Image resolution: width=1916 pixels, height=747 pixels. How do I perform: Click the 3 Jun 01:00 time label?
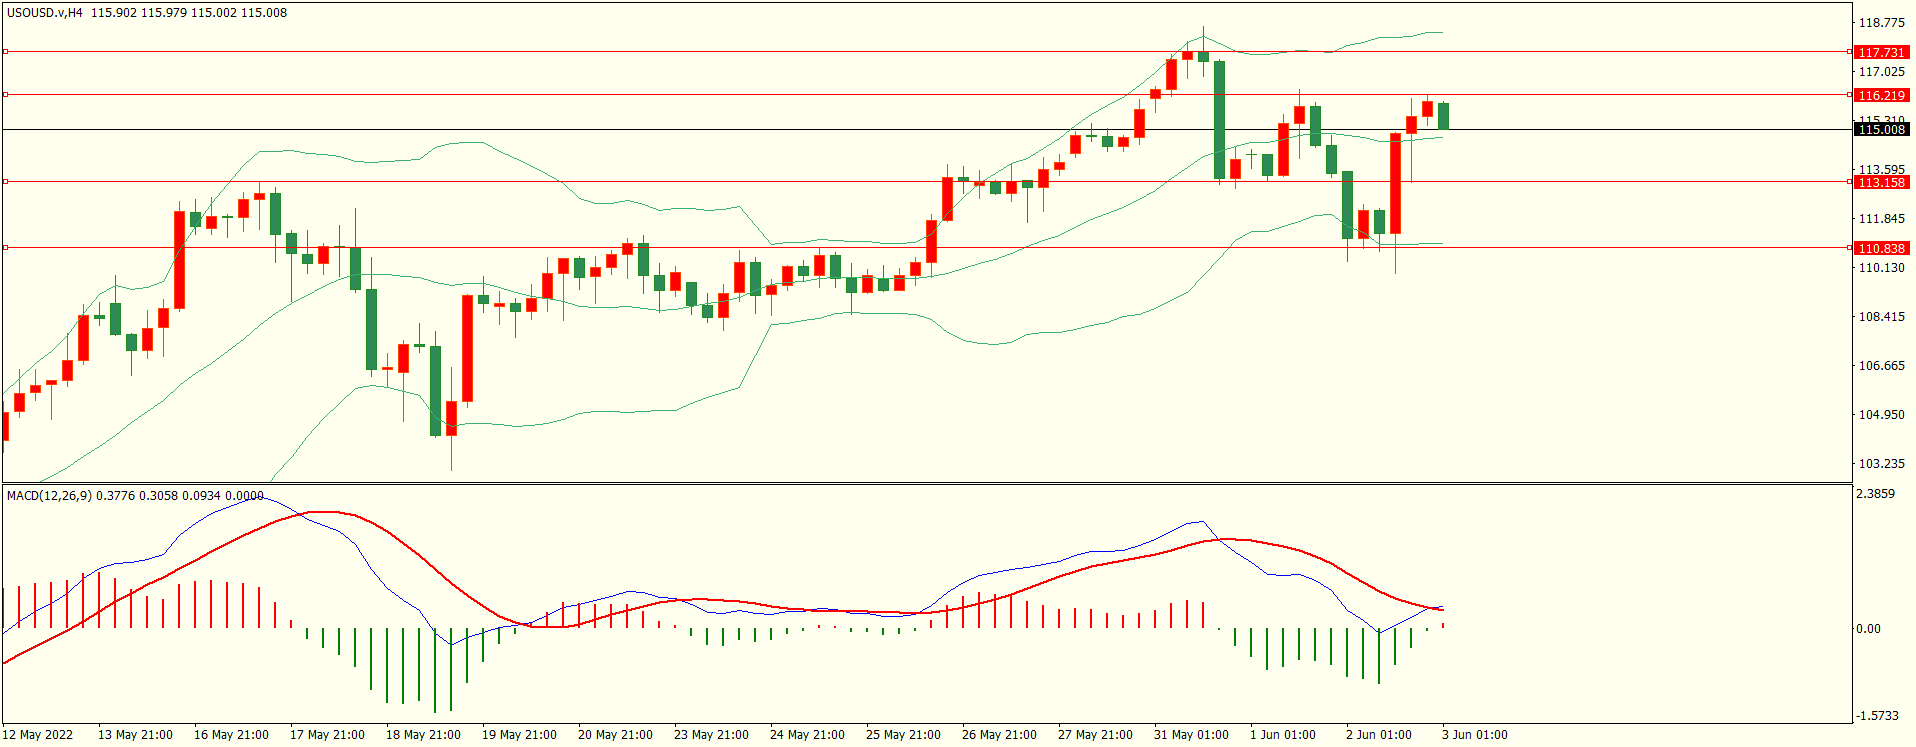1474,734
